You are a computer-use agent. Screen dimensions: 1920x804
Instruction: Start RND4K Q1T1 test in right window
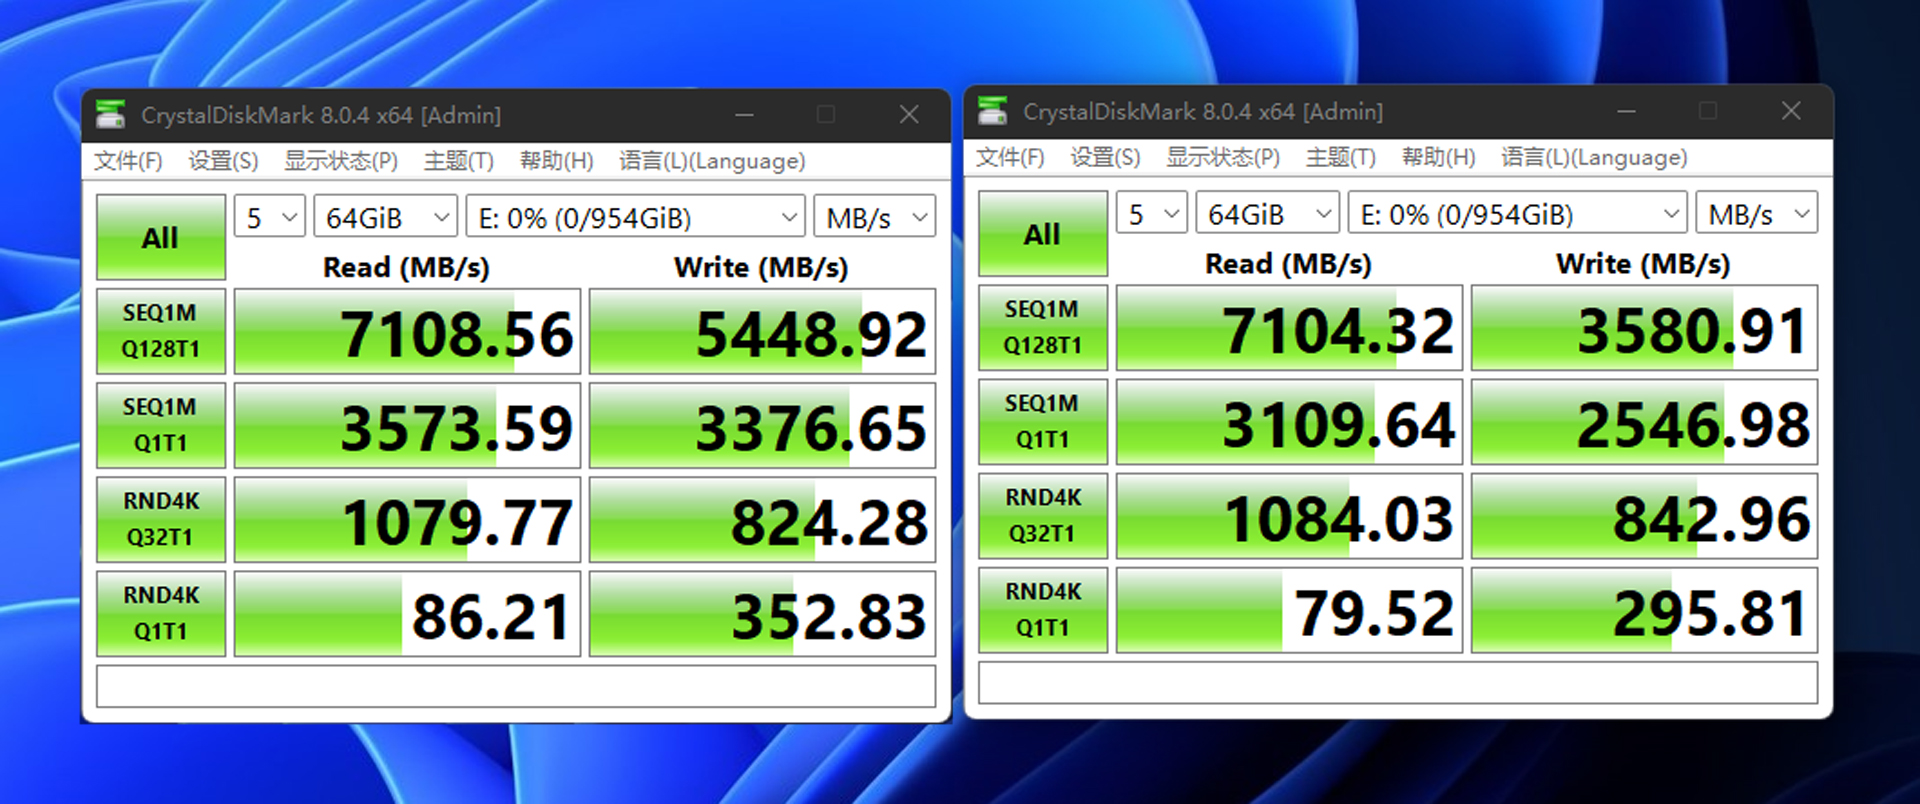[1043, 609]
